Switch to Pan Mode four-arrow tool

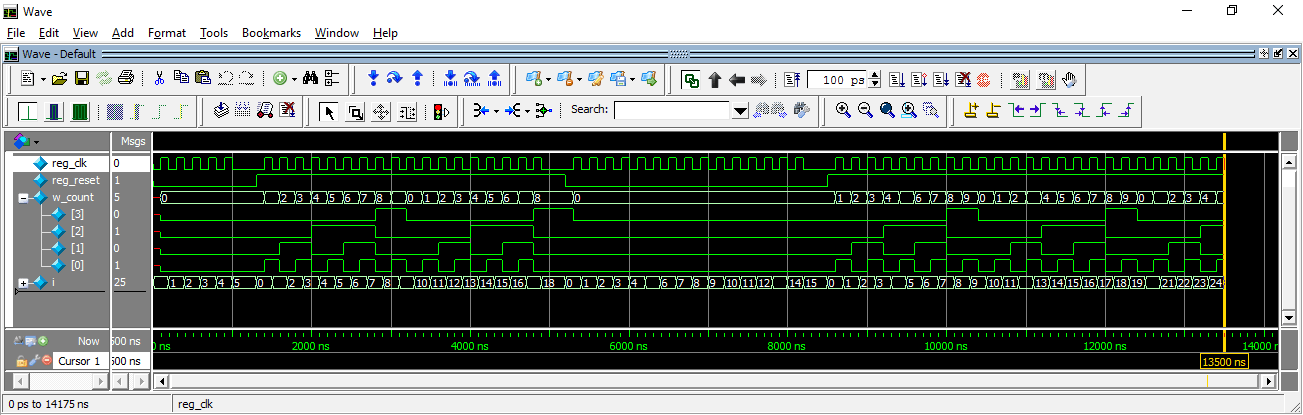coord(381,112)
